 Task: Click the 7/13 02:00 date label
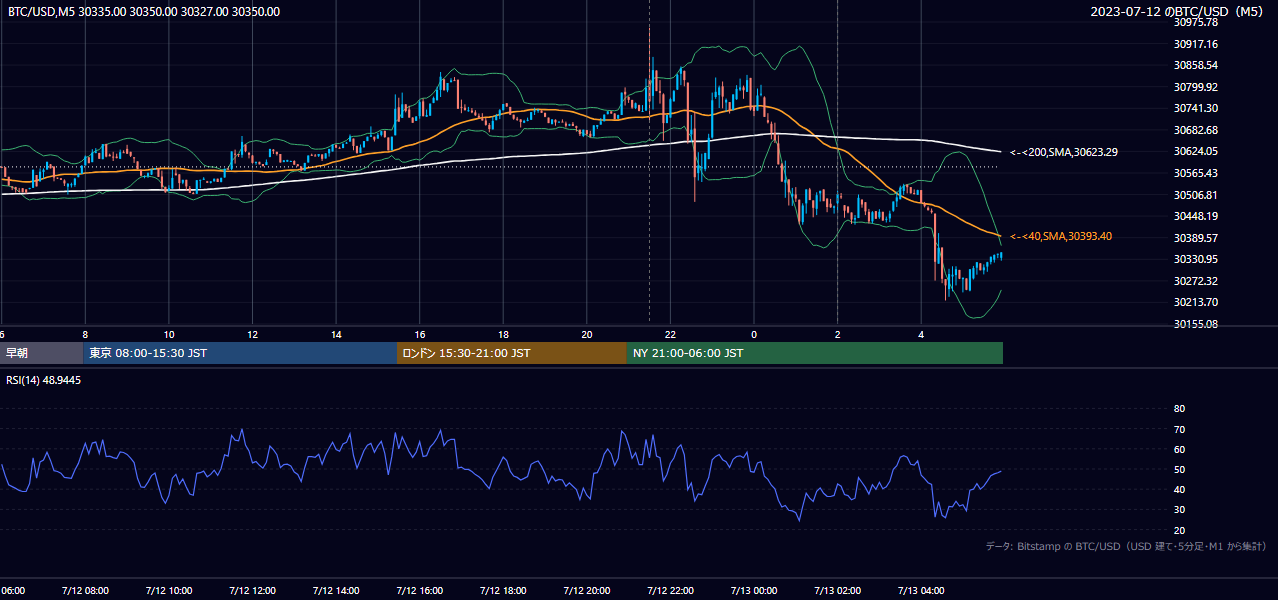837,590
